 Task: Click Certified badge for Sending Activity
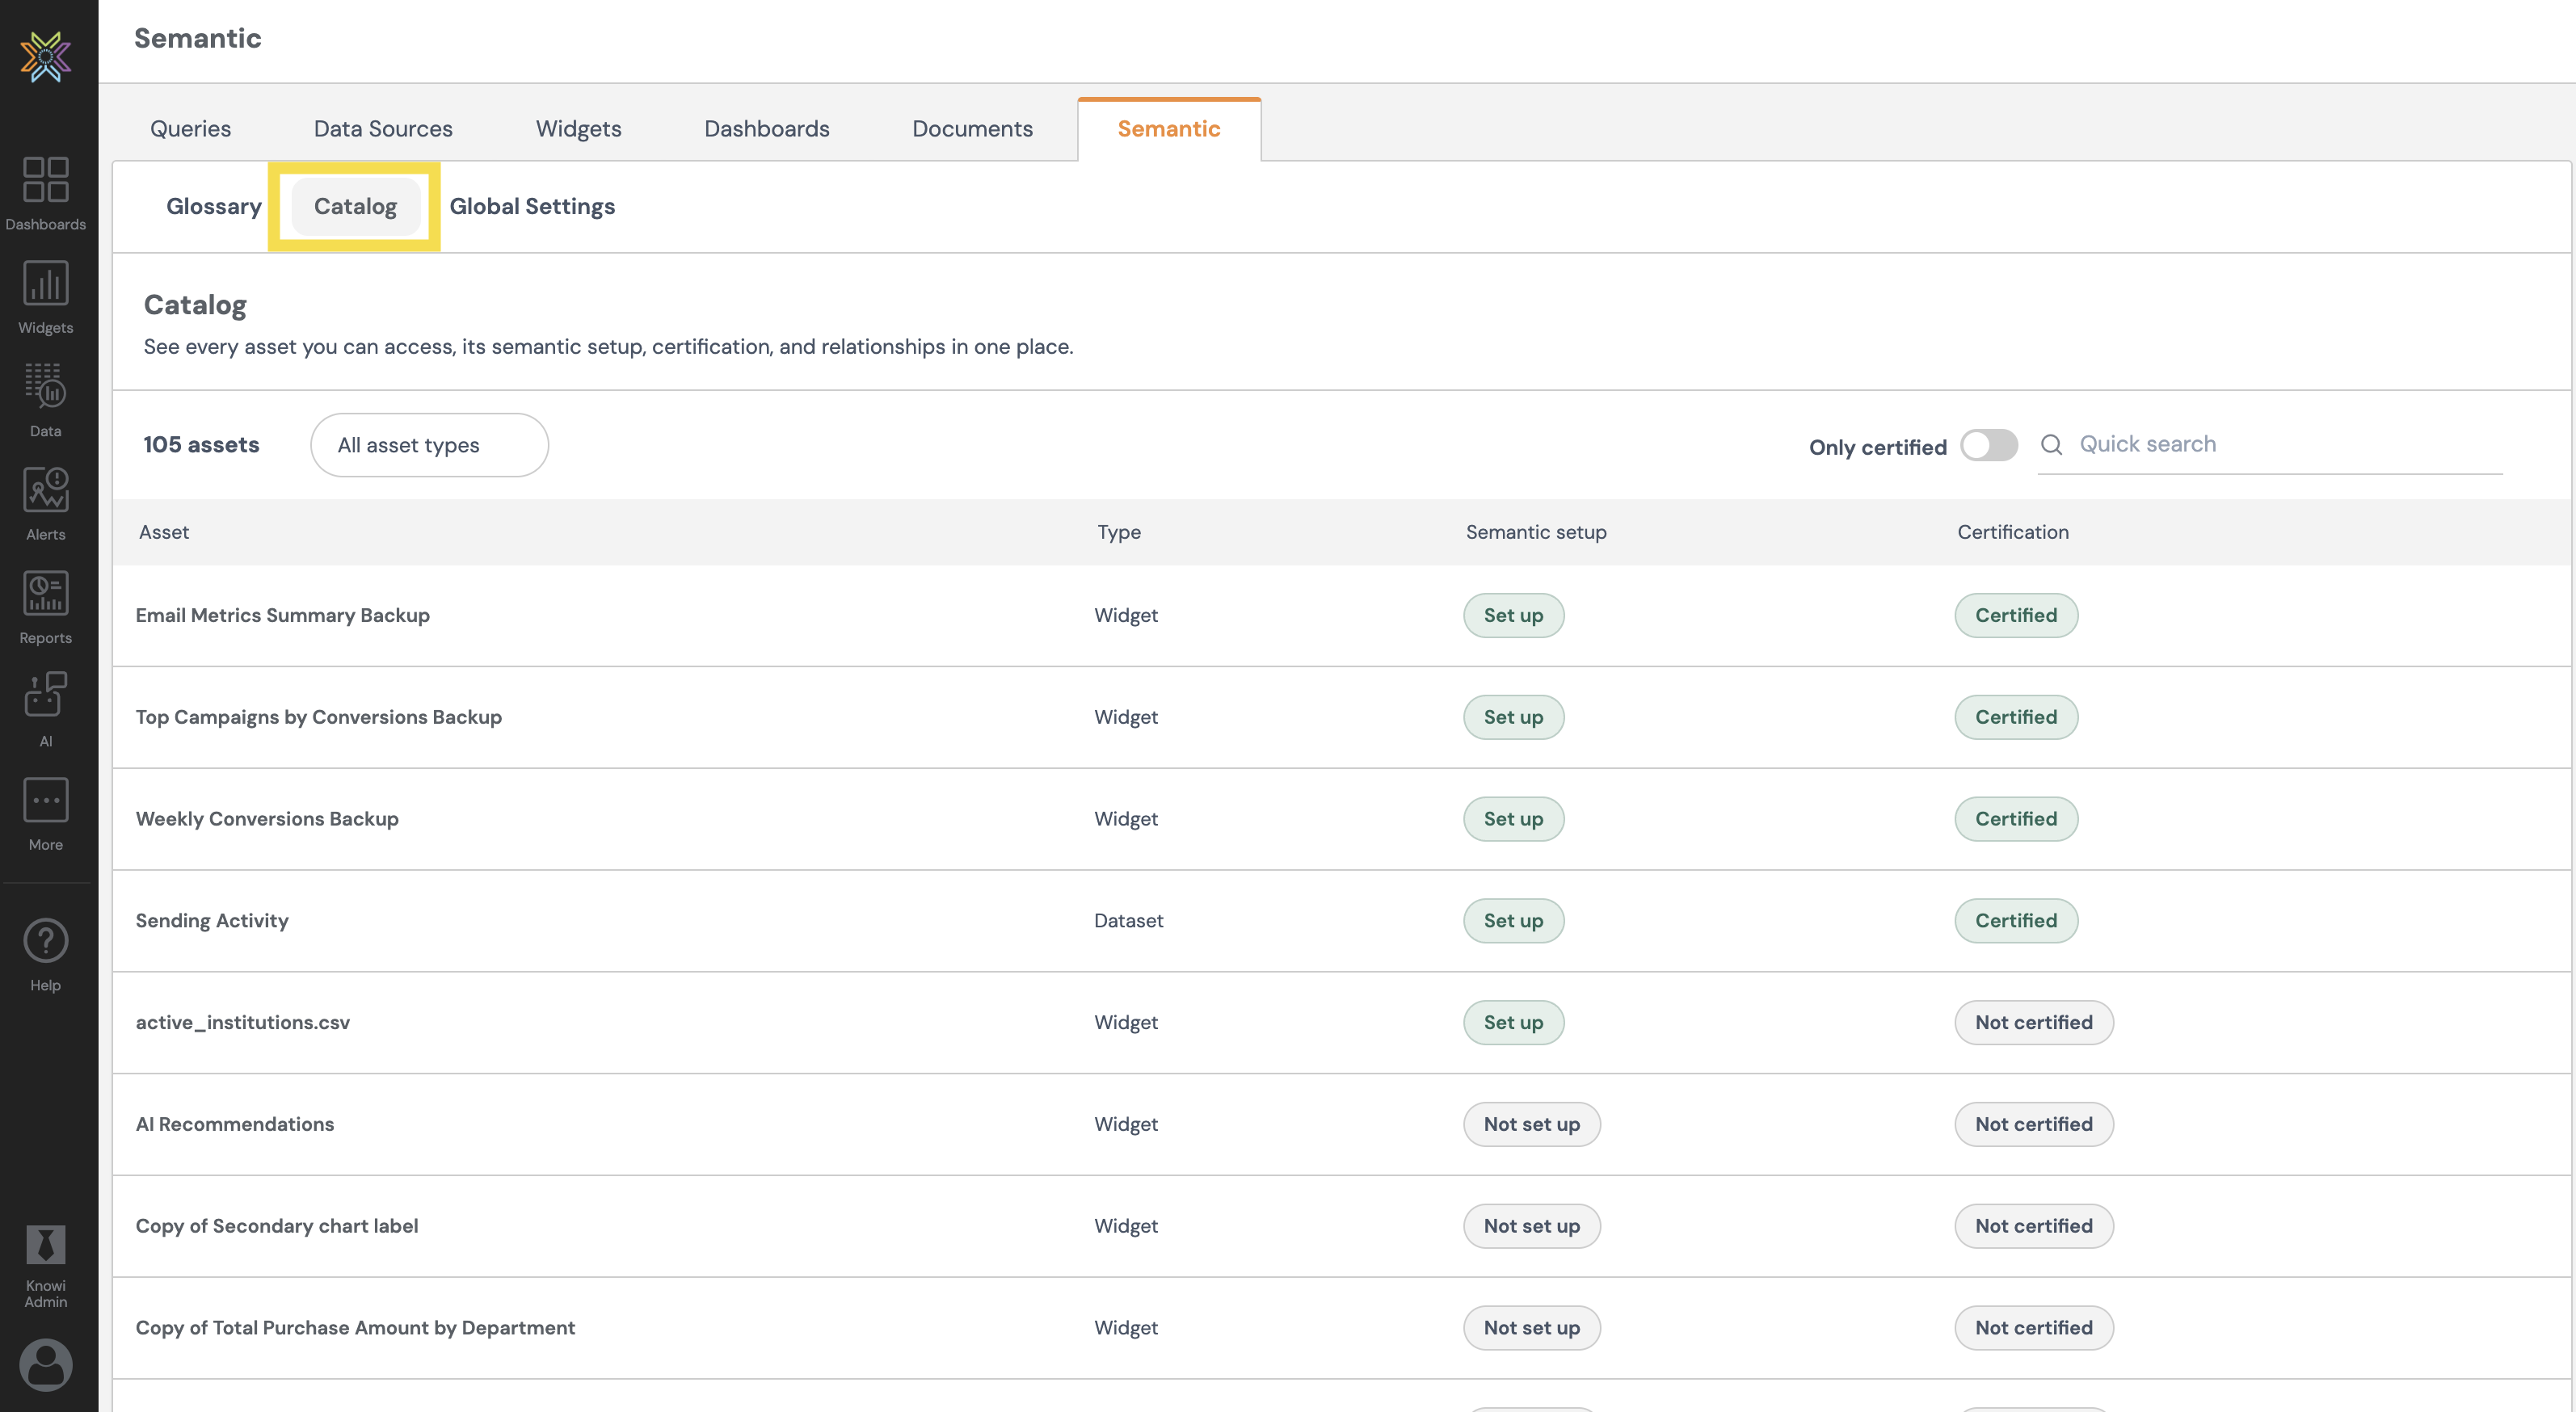pyautogui.click(x=2016, y=921)
